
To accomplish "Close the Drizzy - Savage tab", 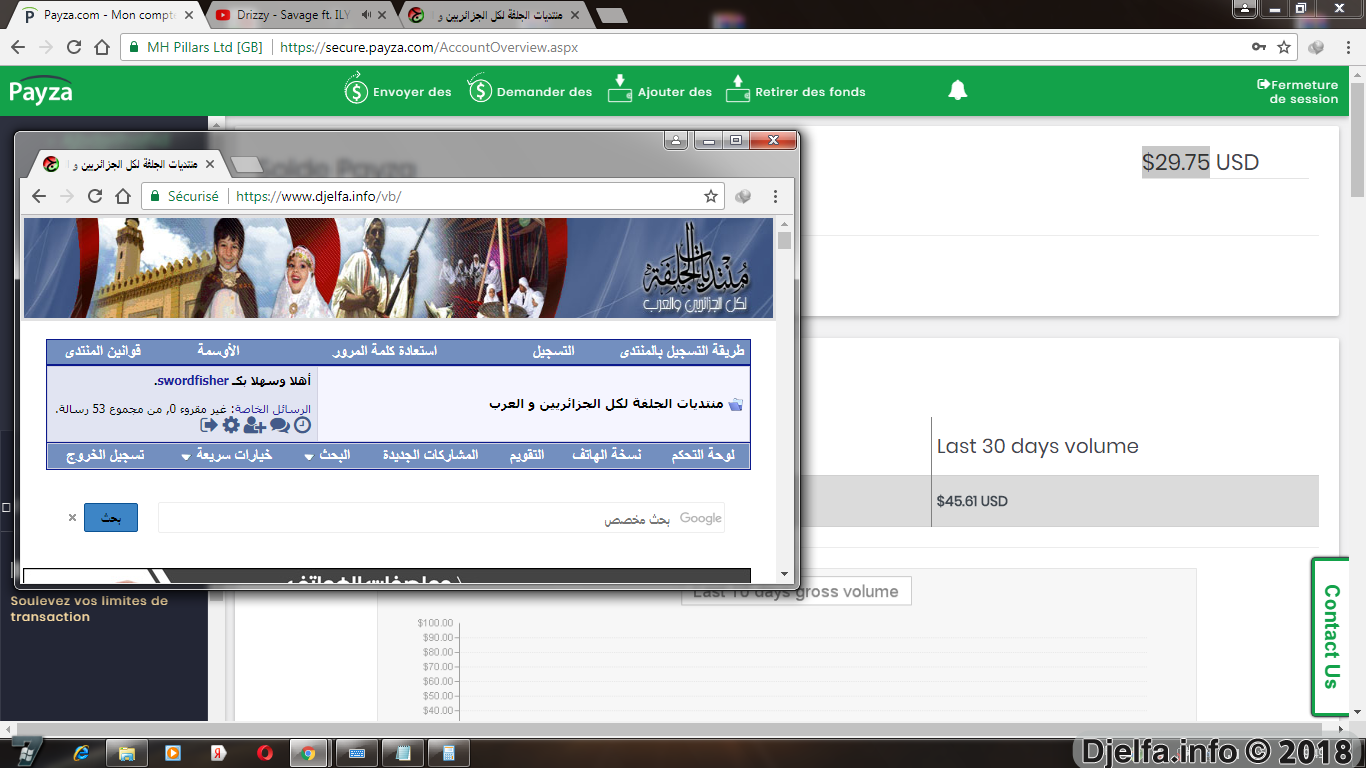I will click(382, 16).
